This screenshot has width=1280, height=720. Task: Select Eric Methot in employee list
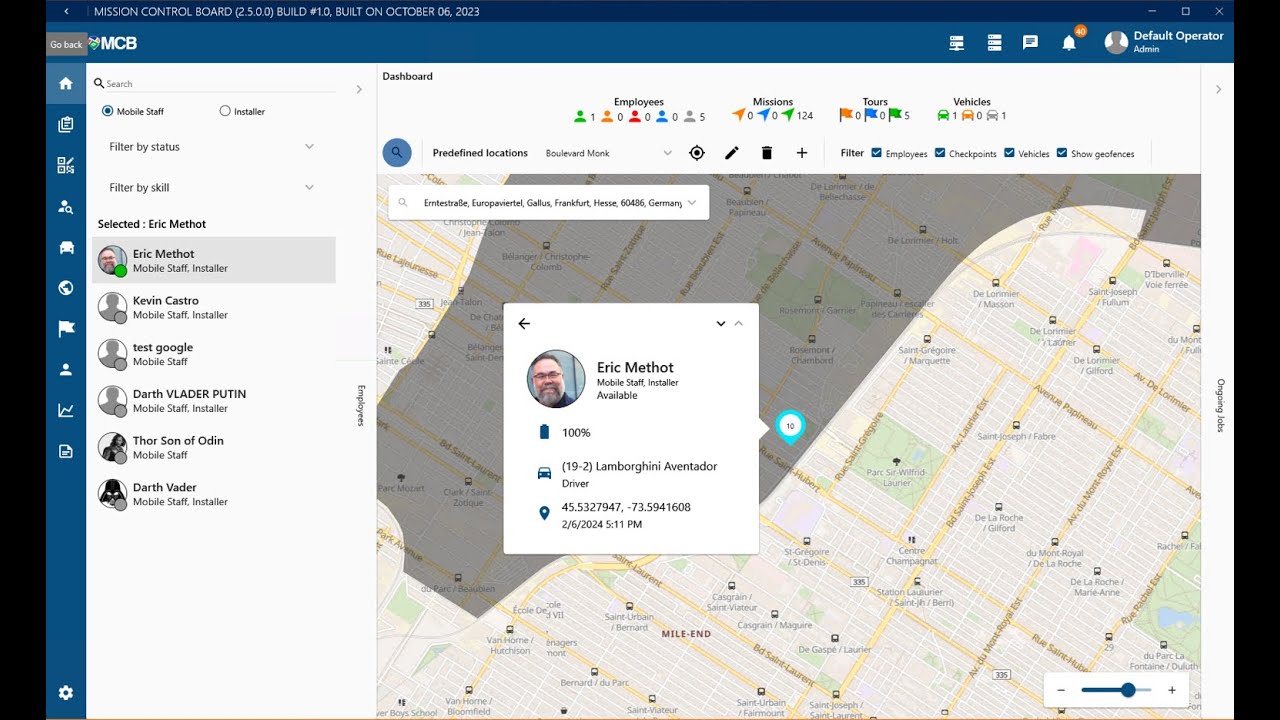click(x=214, y=260)
